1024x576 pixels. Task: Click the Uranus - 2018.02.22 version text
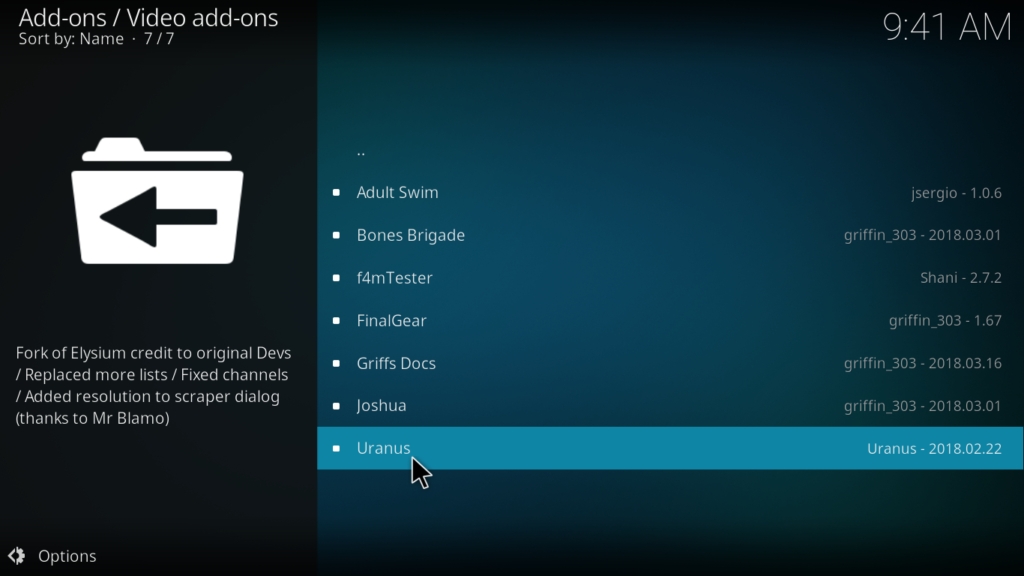[935, 449]
